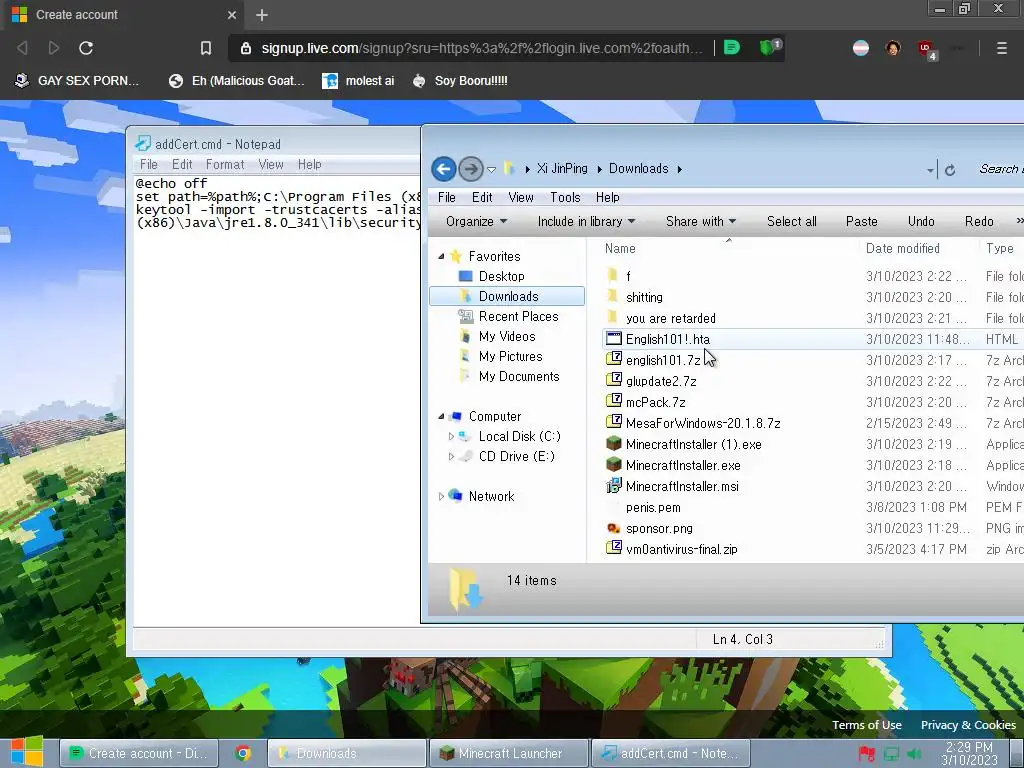Close the Create account tab
This screenshot has width=1024, height=768.
(232, 14)
